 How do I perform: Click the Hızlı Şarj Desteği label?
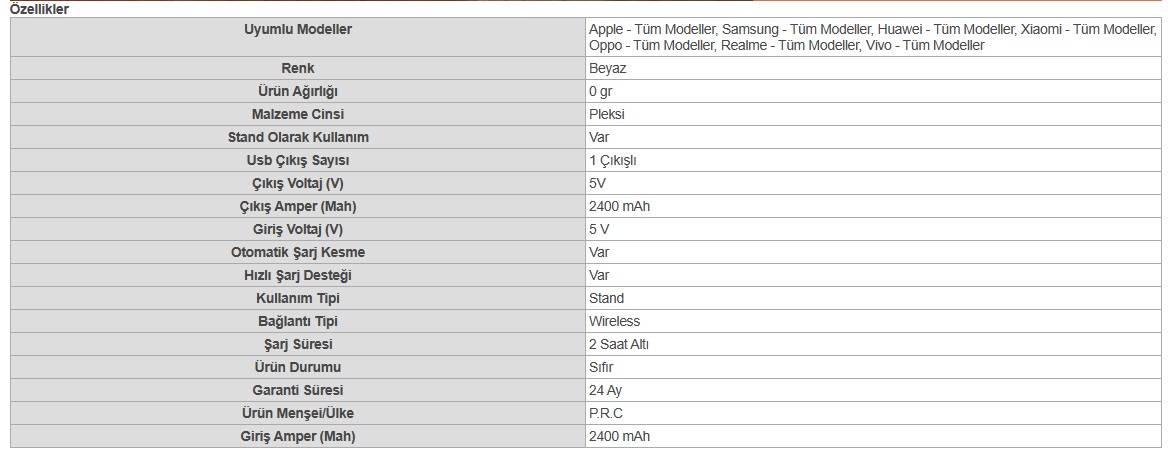[298, 275]
